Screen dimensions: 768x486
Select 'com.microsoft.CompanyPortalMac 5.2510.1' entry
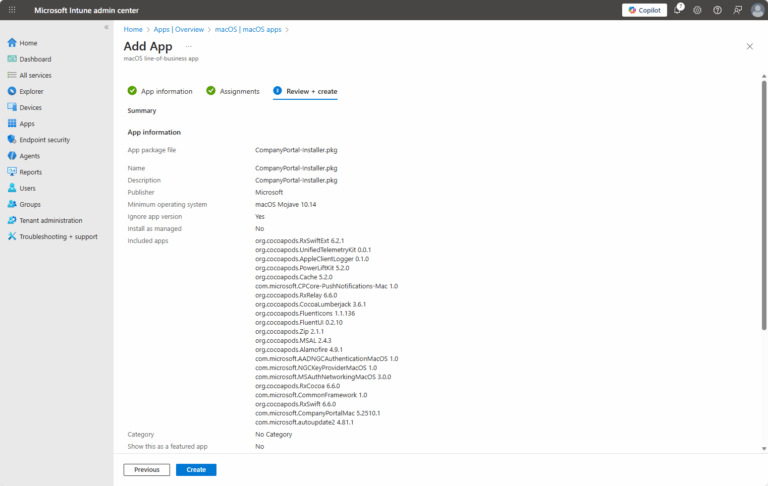(317, 413)
